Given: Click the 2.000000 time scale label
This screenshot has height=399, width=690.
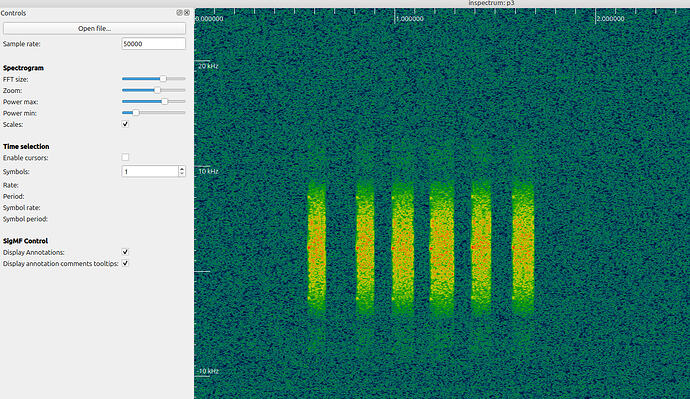Looking at the screenshot, I should (610, 19).
